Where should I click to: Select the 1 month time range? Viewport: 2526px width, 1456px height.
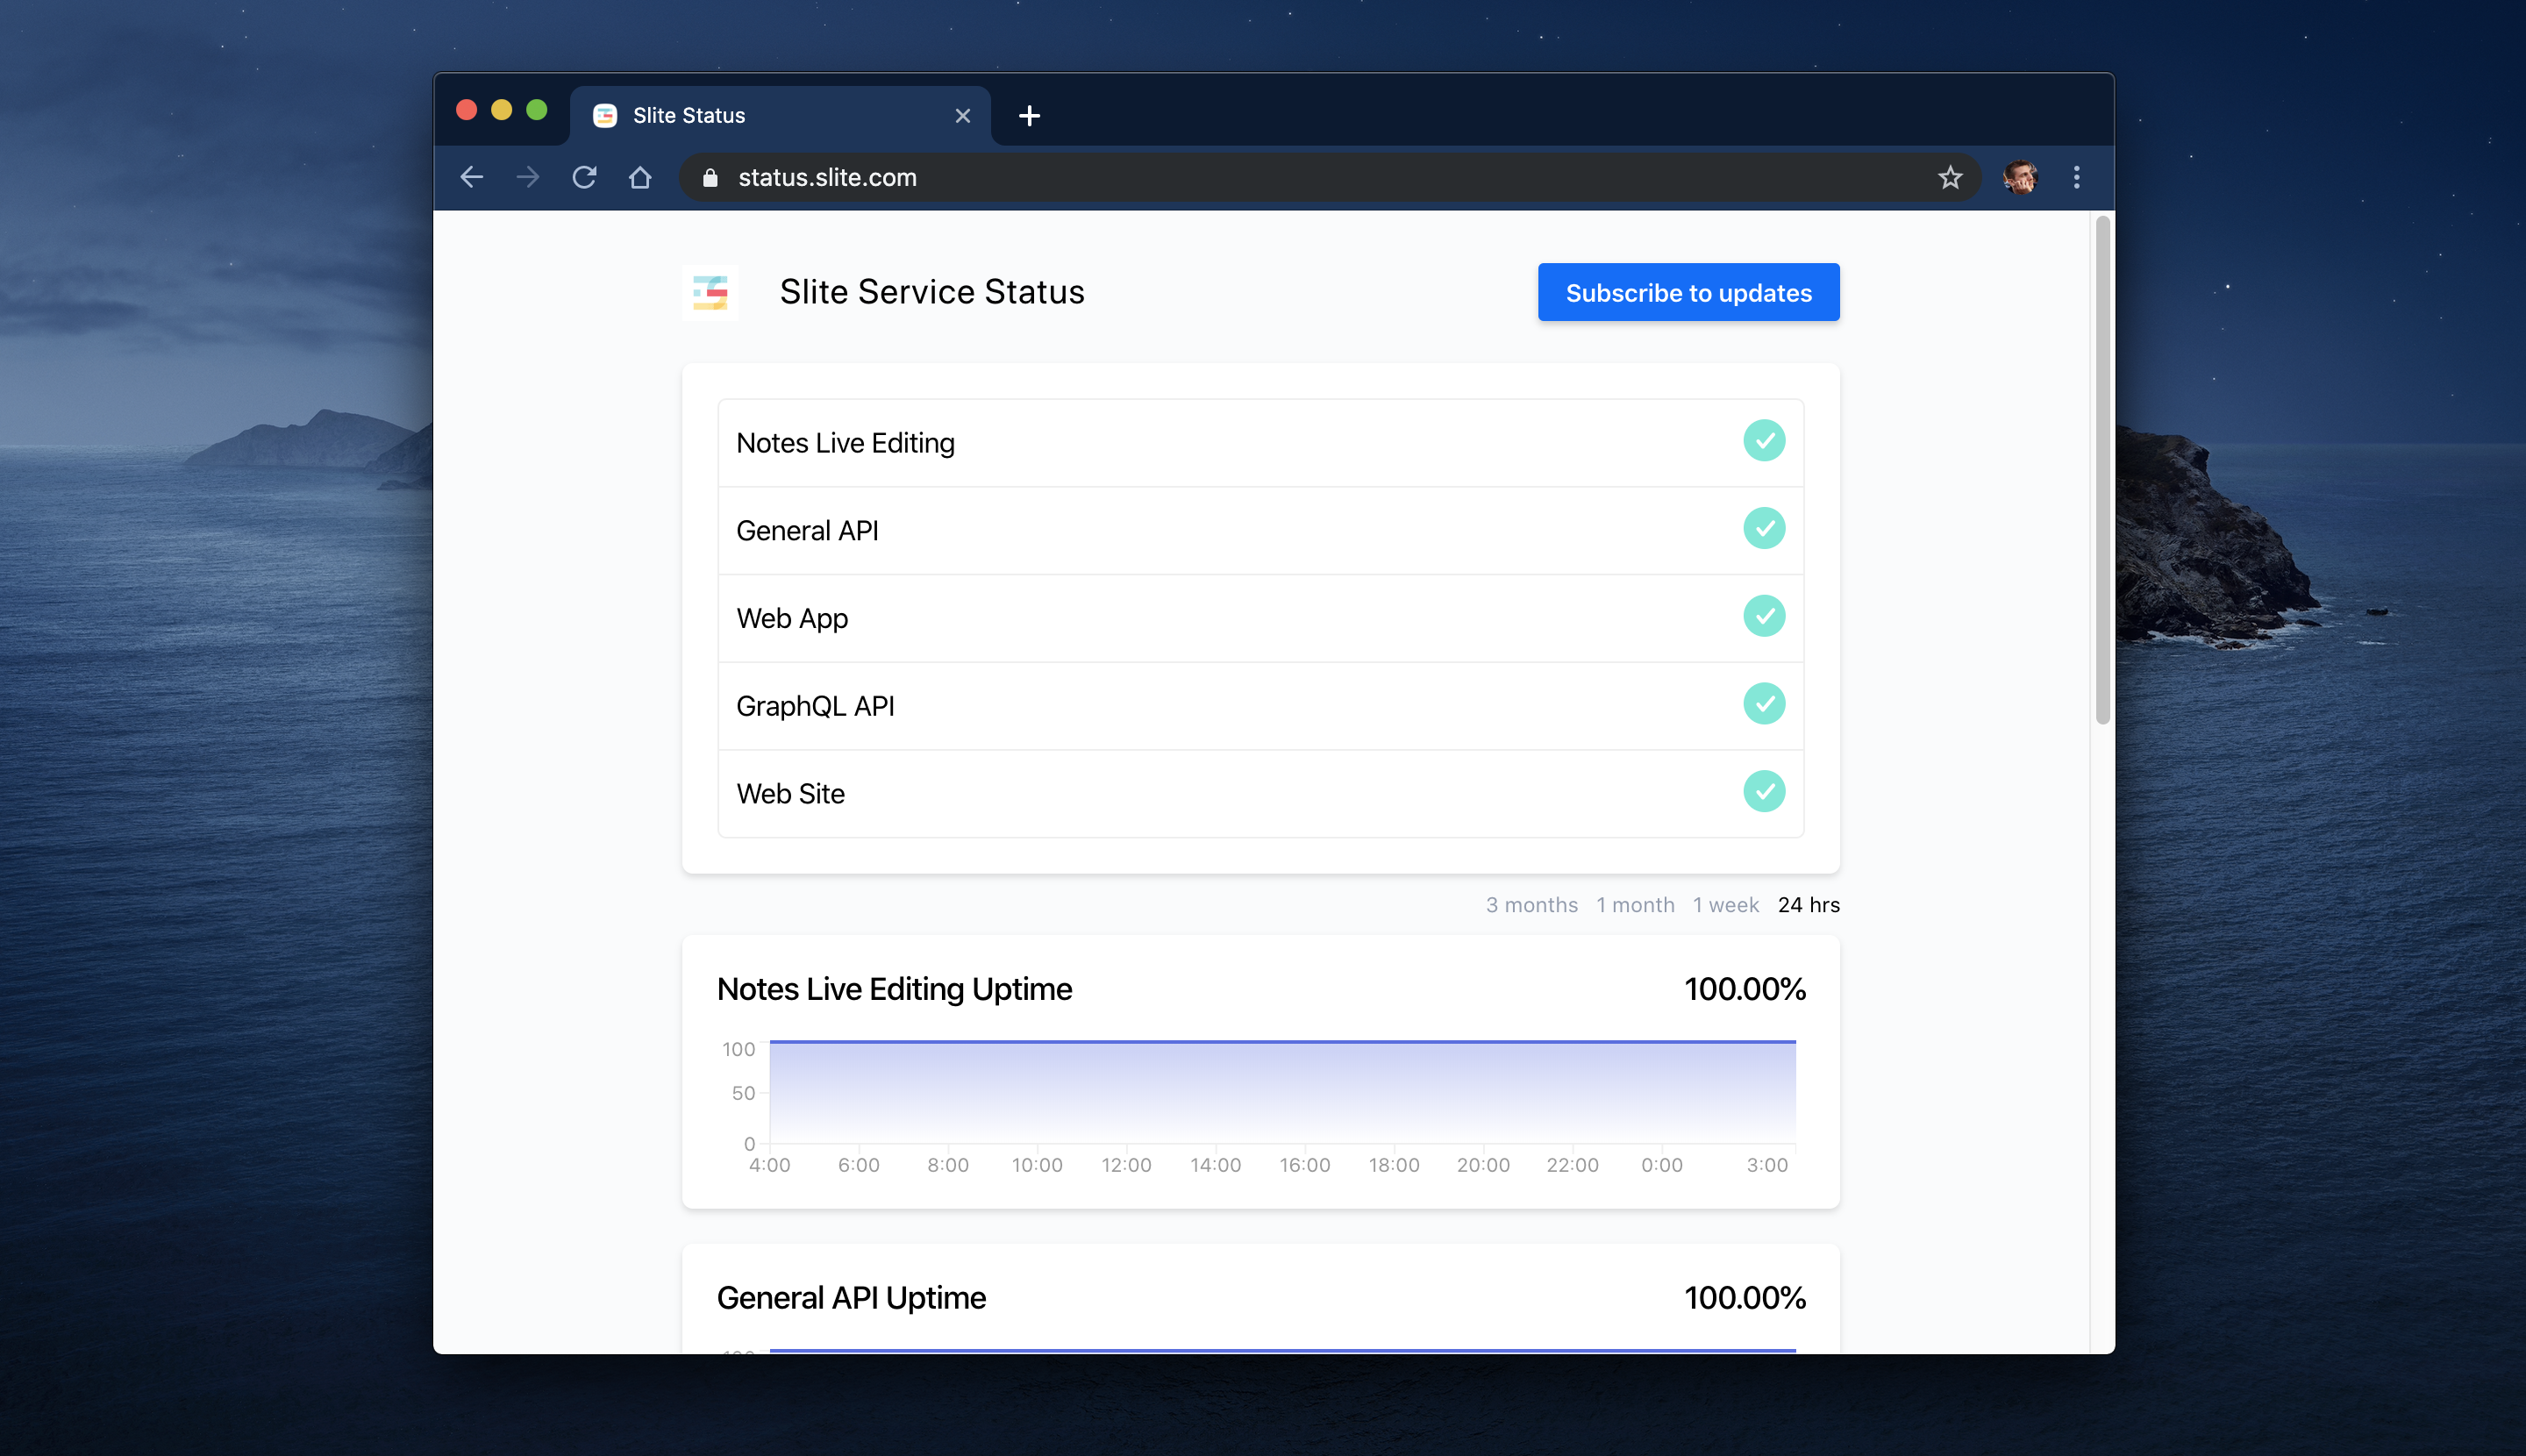[1634, 904]
